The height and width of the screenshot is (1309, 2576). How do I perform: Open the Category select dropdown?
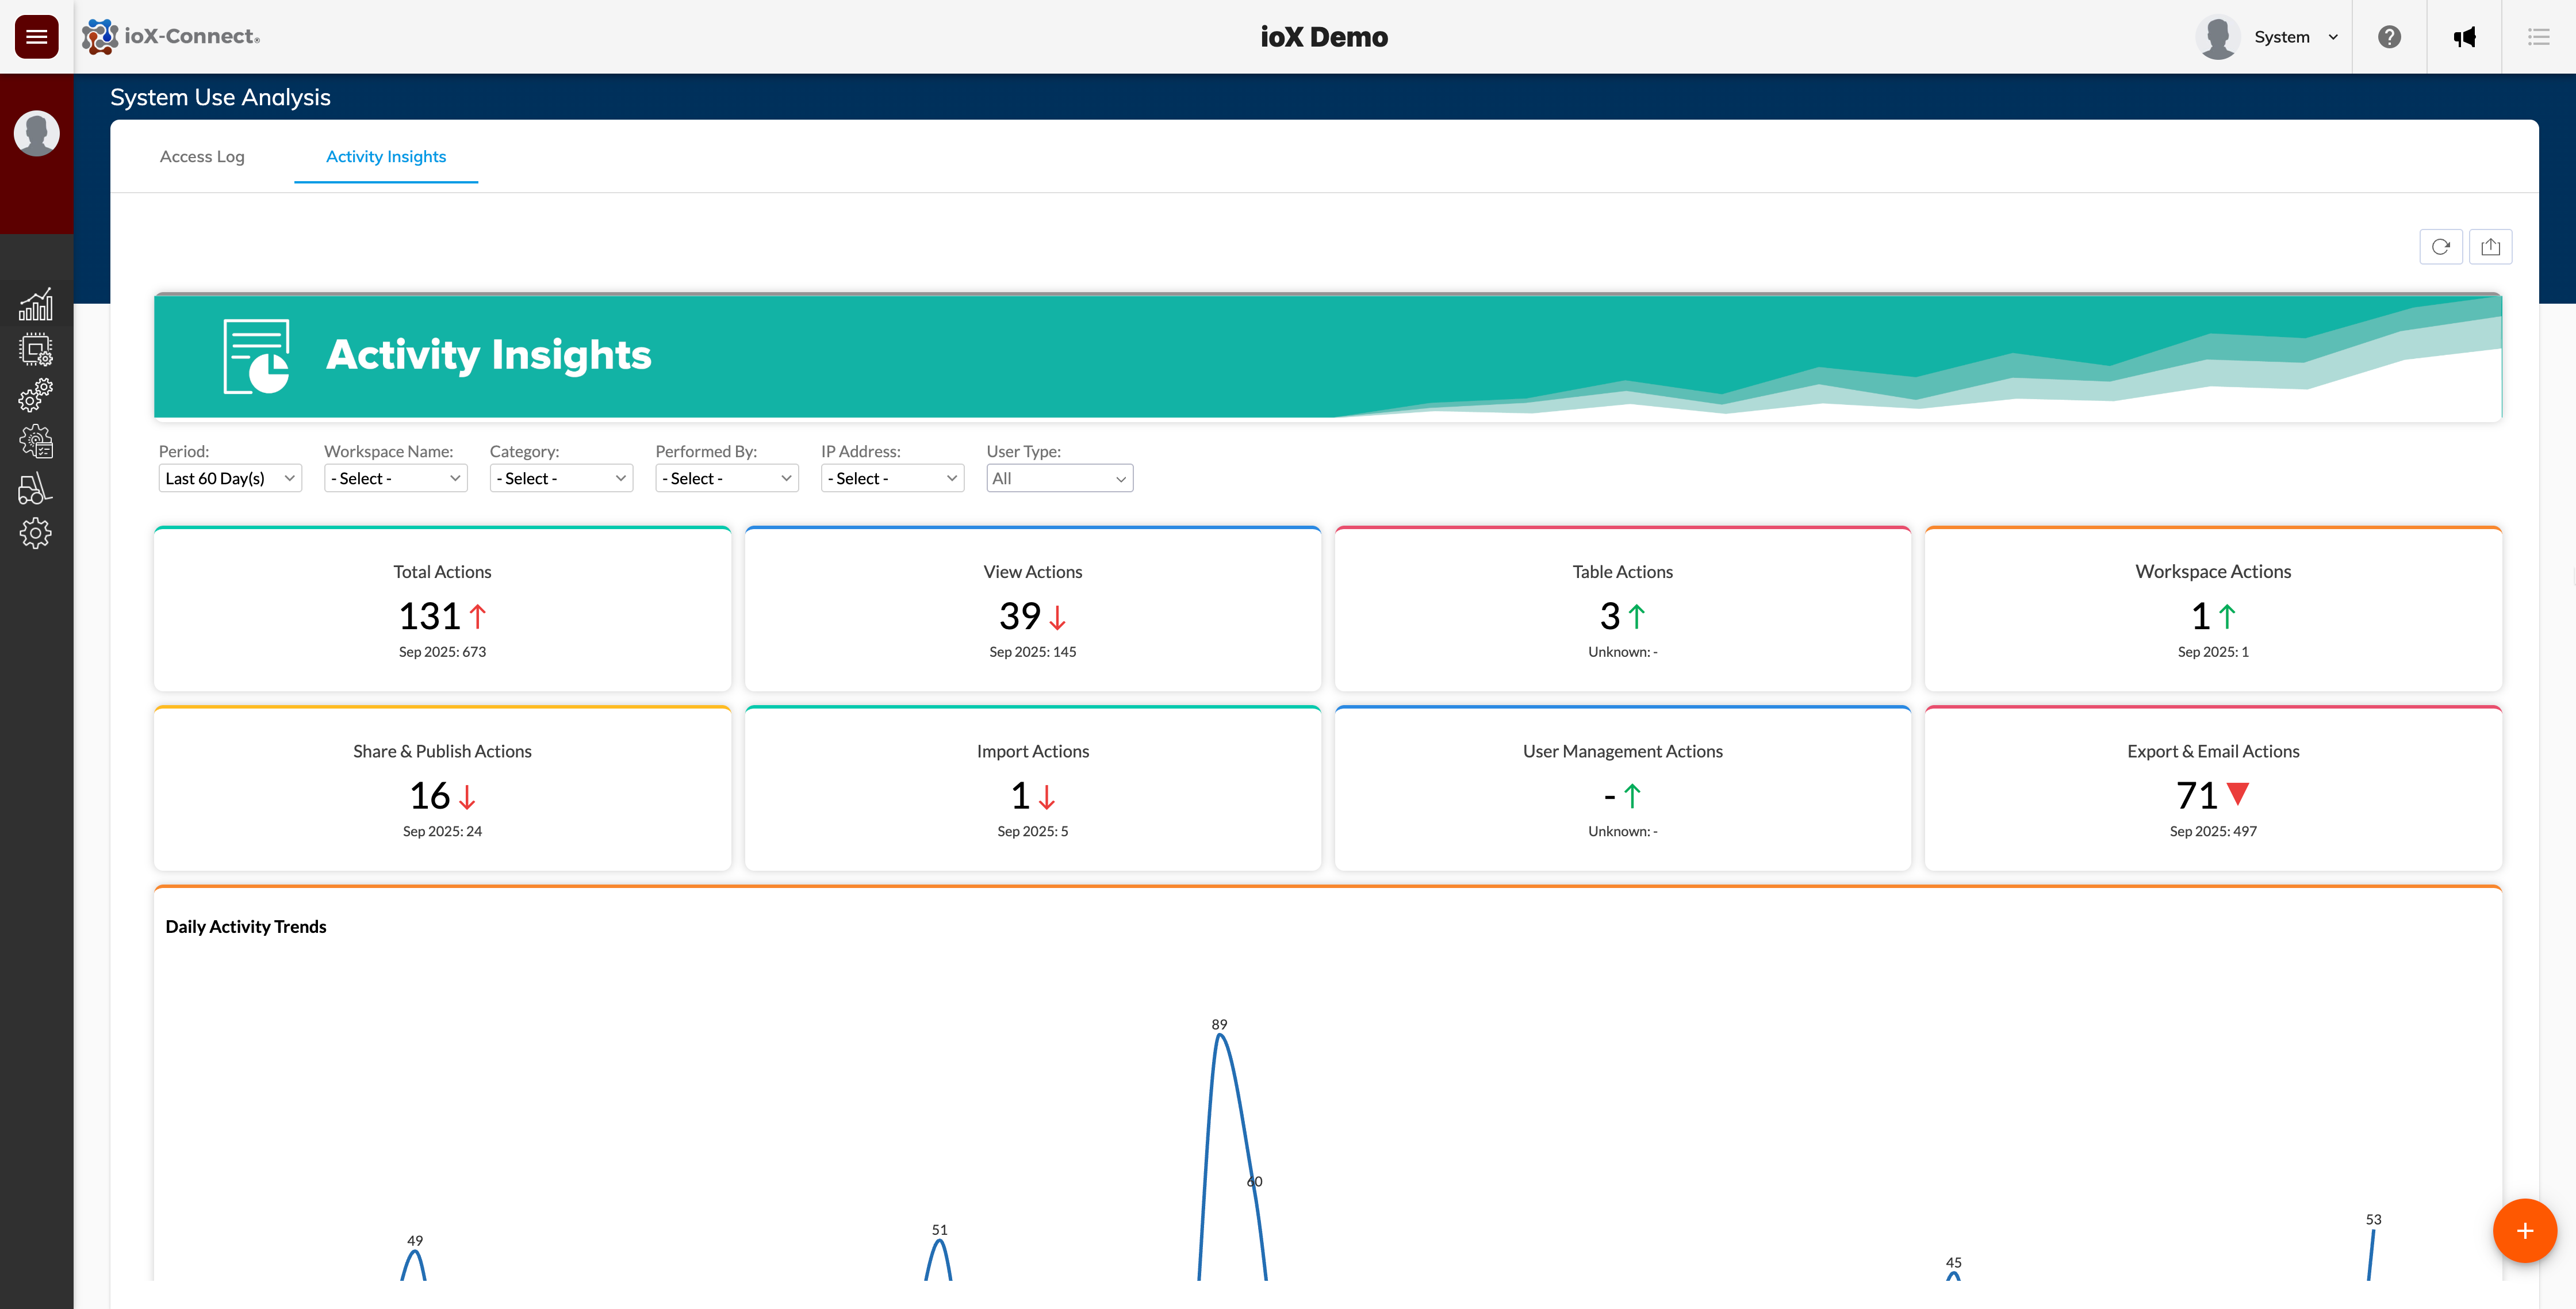point(561,478)
